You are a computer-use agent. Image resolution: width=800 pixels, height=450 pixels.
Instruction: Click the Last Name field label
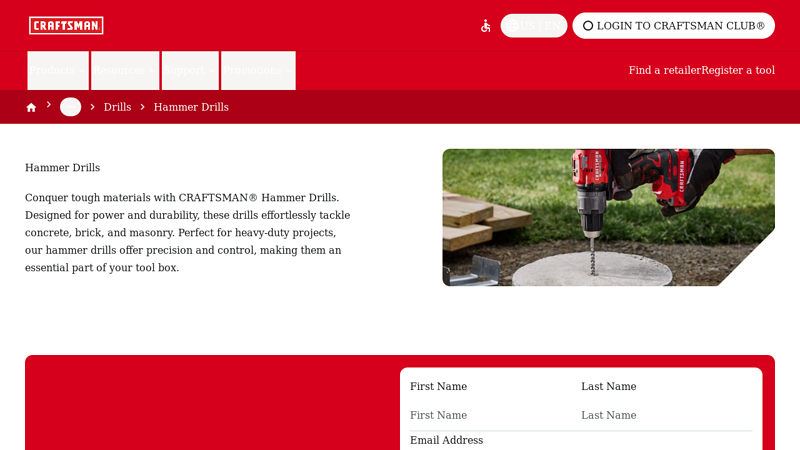pyautogui.click(x=608, y=386)
